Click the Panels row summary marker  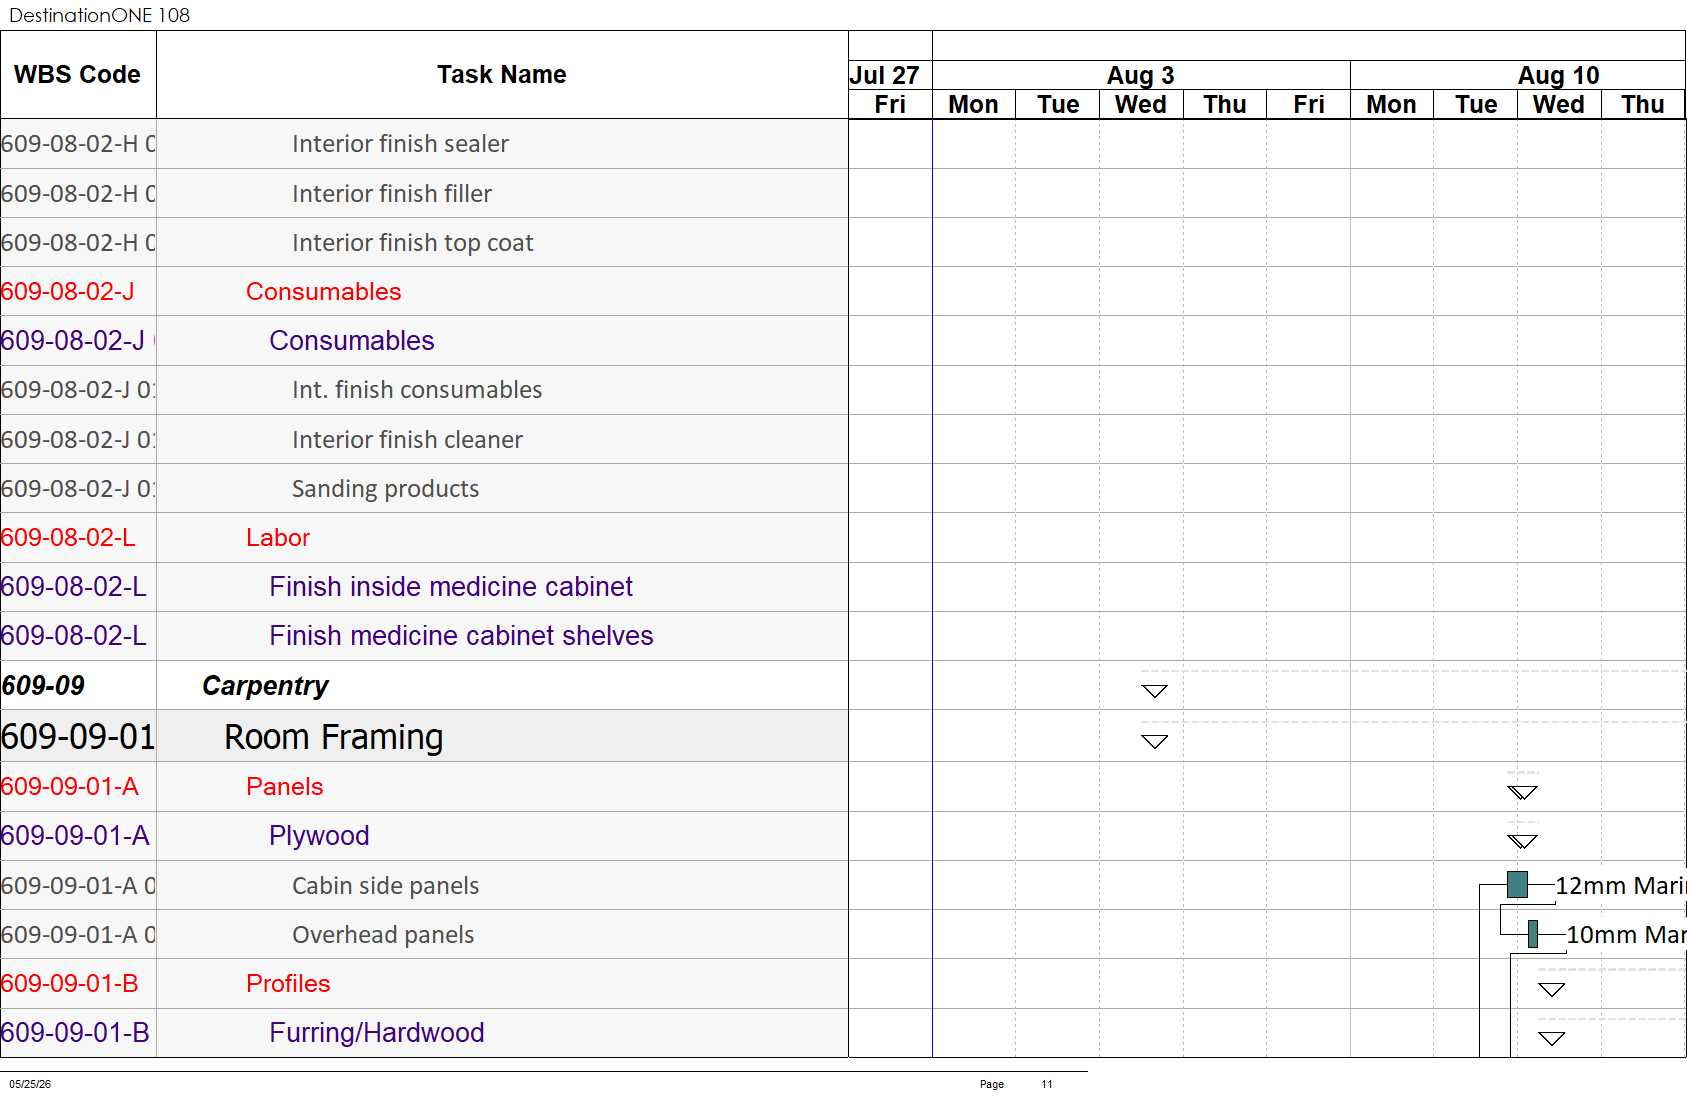(x=1522, y=793)
